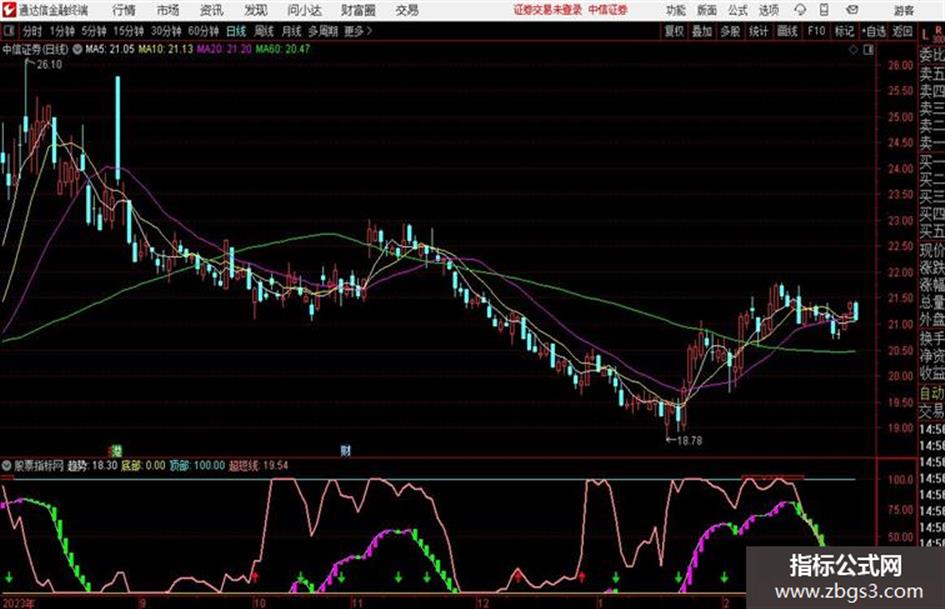Open the mail envelope icon
This screenshot has width=945, height=609.
852,10
